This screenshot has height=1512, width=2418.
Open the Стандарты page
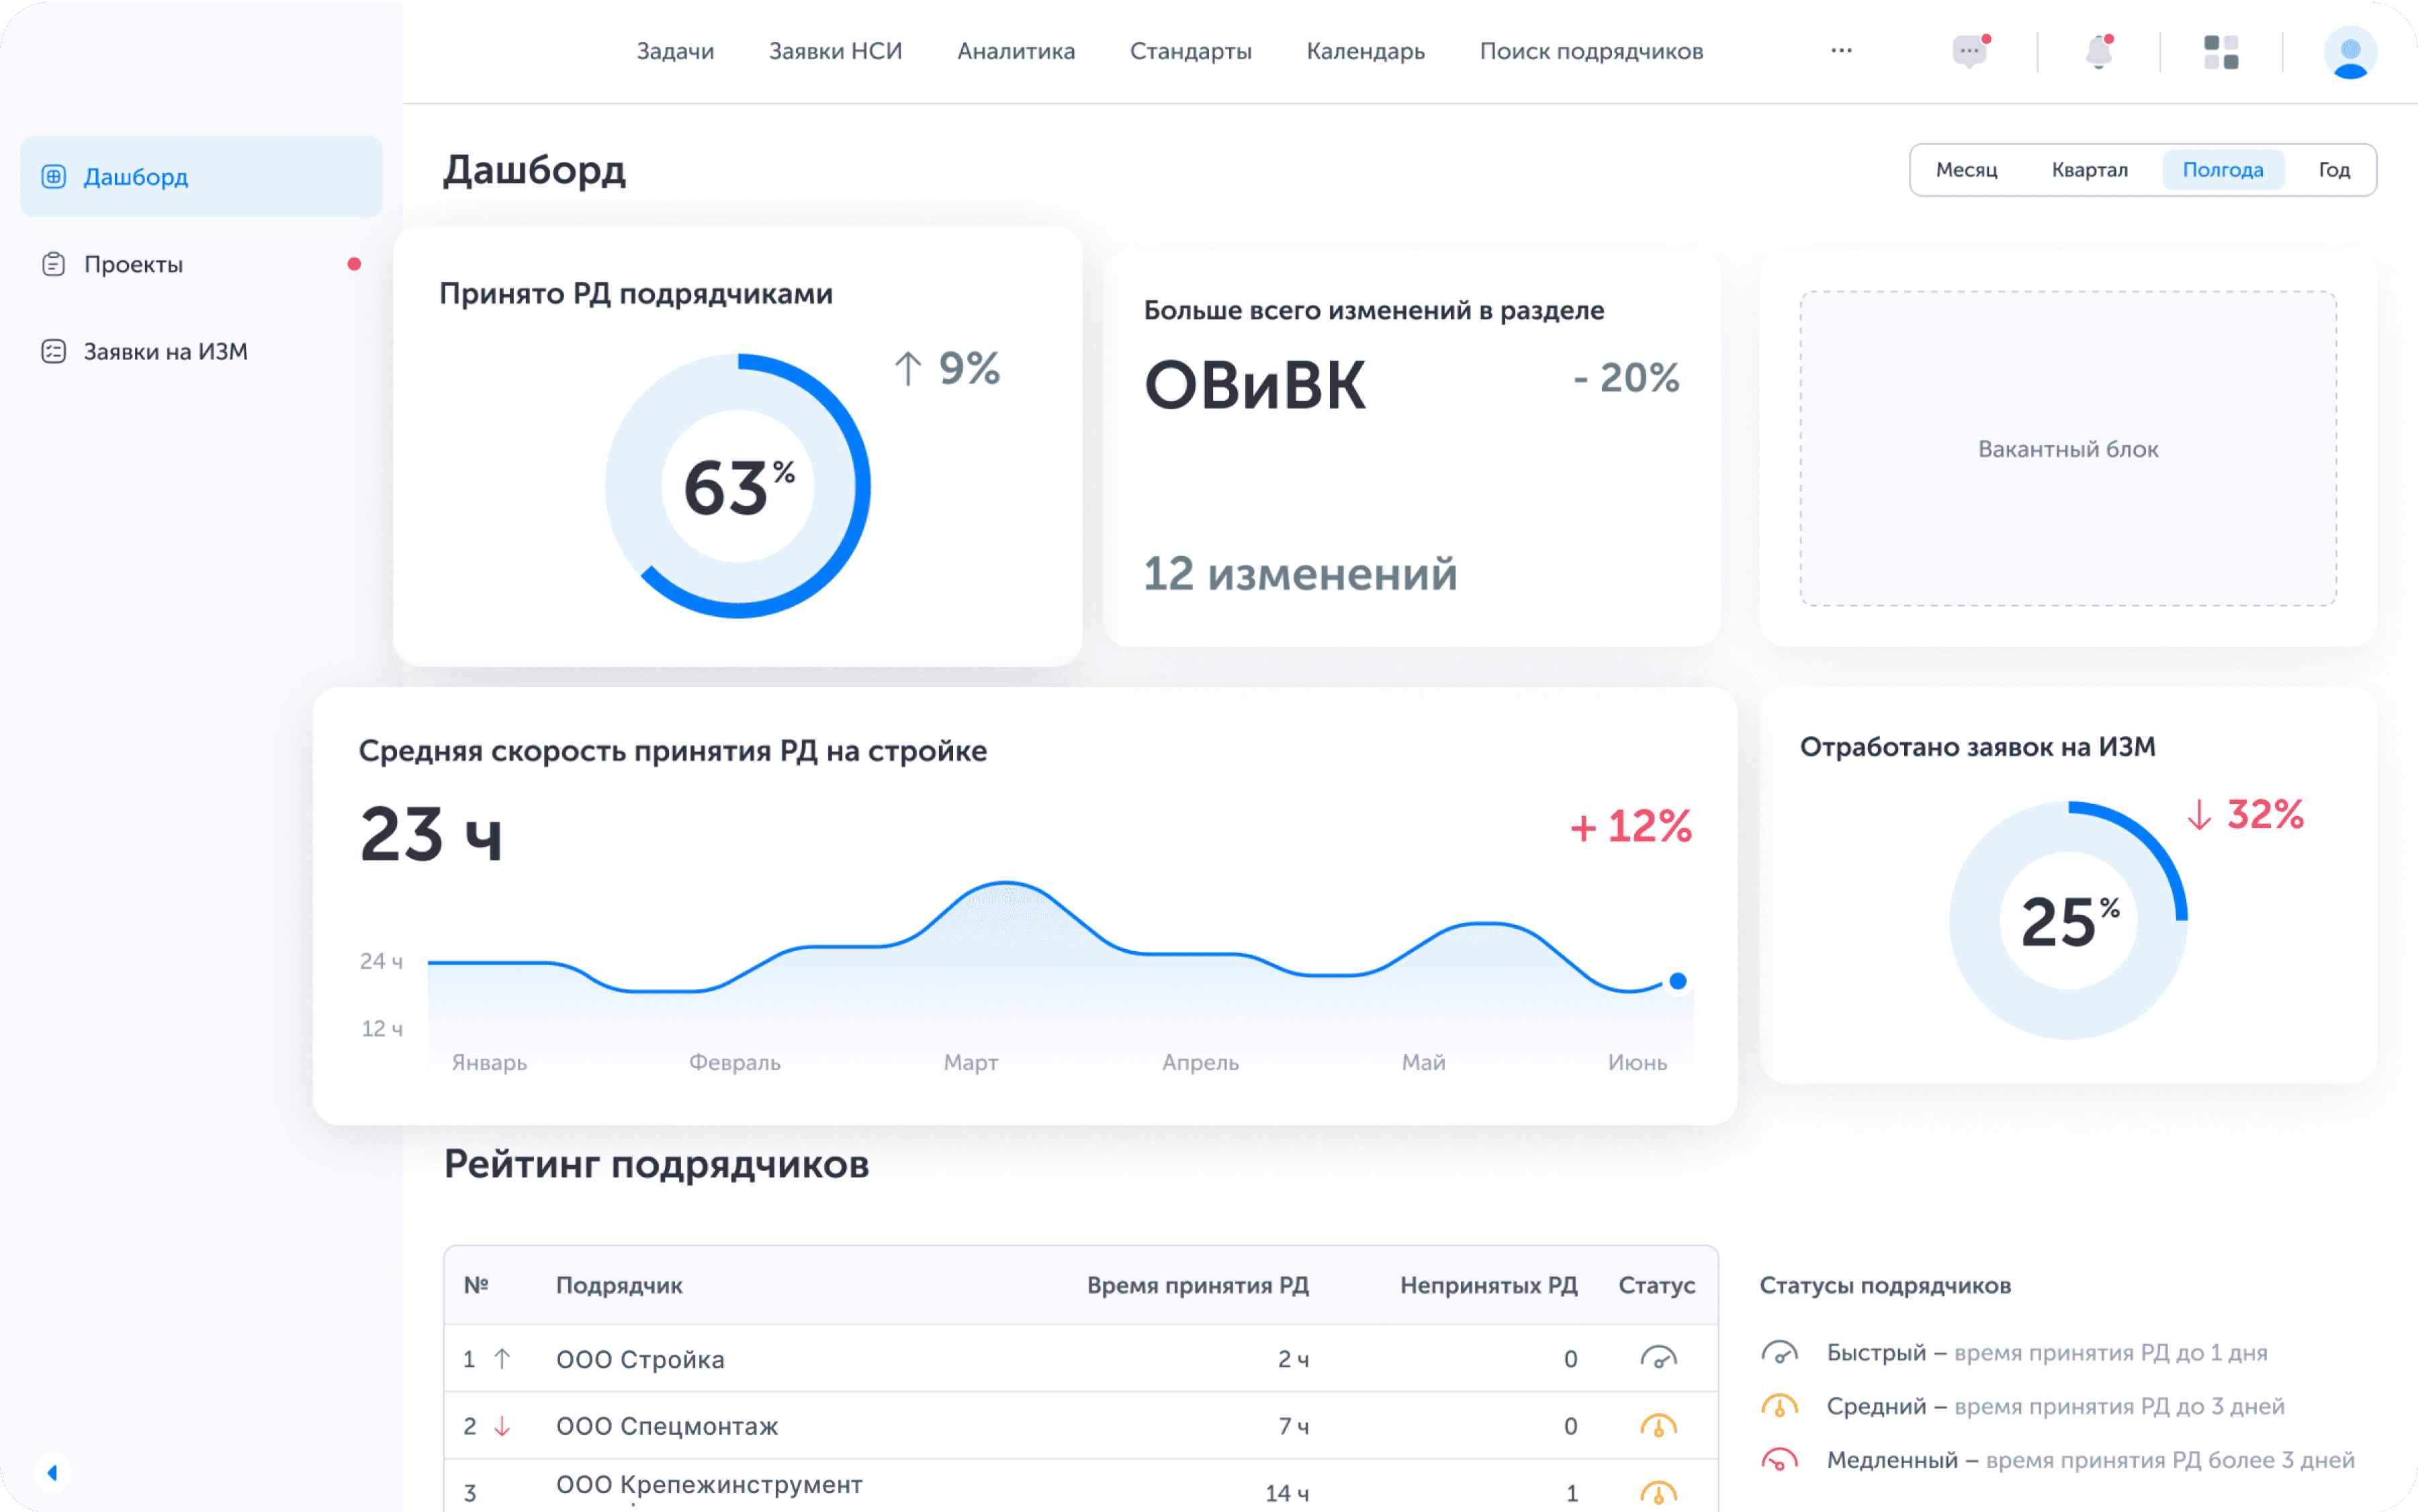click(x=1190, y=51)
